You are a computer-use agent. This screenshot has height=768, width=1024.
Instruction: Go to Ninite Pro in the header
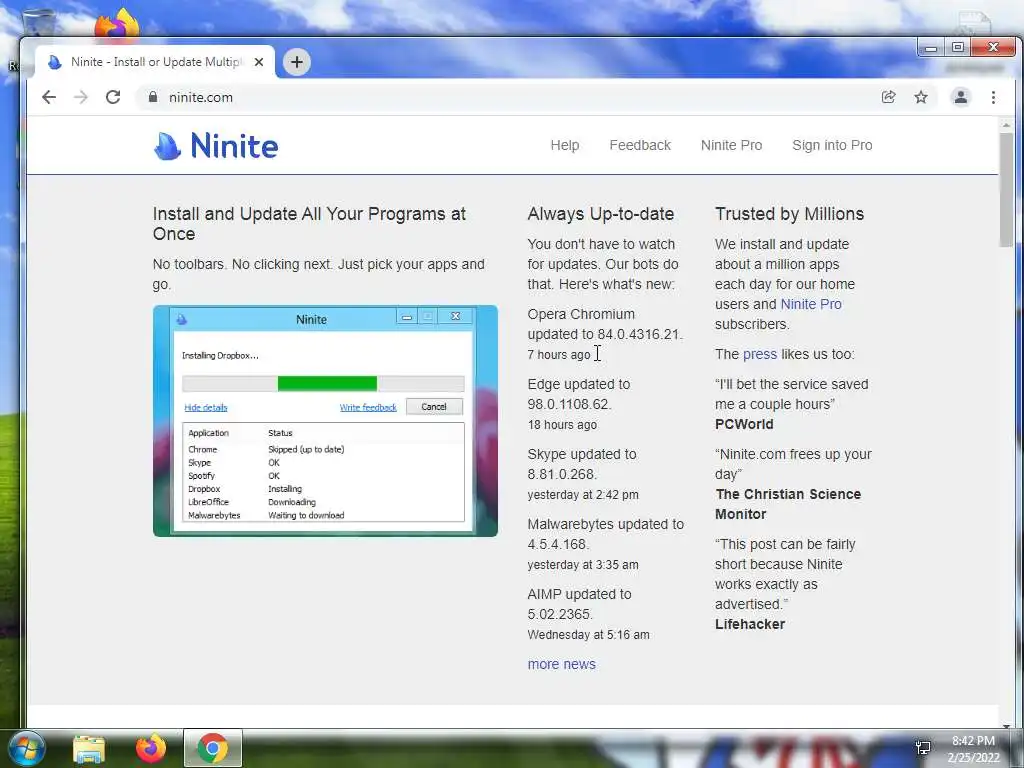[731, 145]
